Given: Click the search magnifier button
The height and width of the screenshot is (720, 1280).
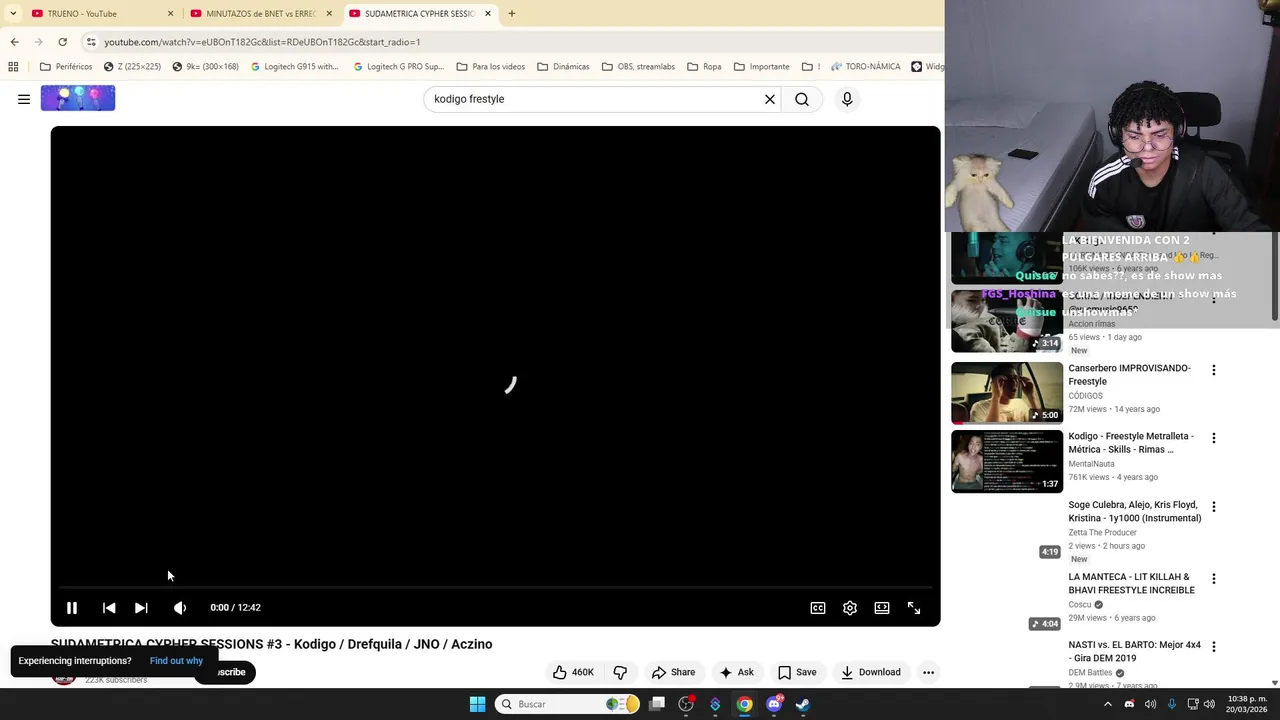Looking at the screenshot, I should tap(802, 99).
